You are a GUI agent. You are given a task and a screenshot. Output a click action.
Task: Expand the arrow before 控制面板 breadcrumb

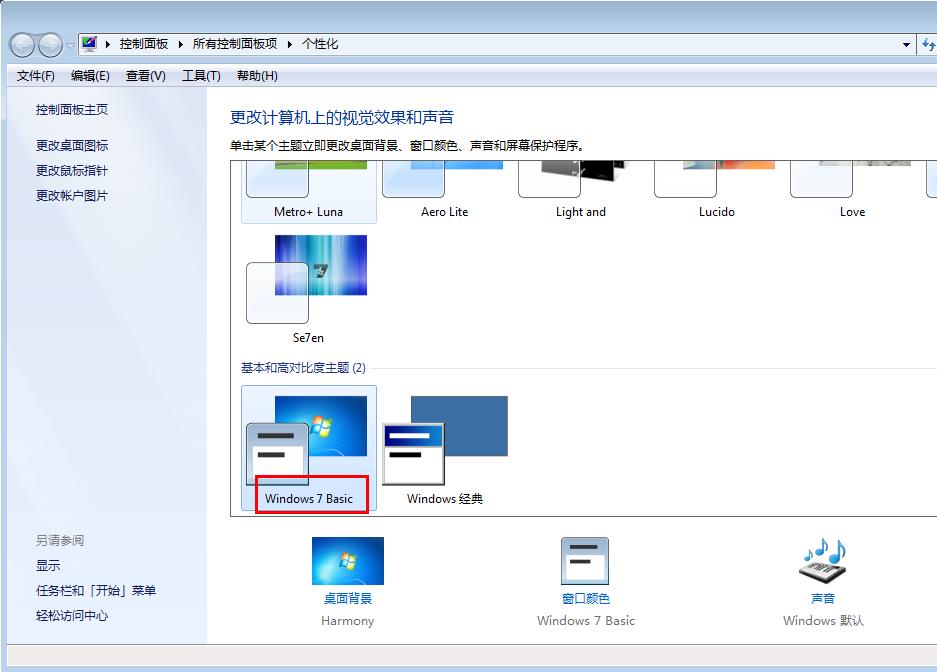coord(108,44)
